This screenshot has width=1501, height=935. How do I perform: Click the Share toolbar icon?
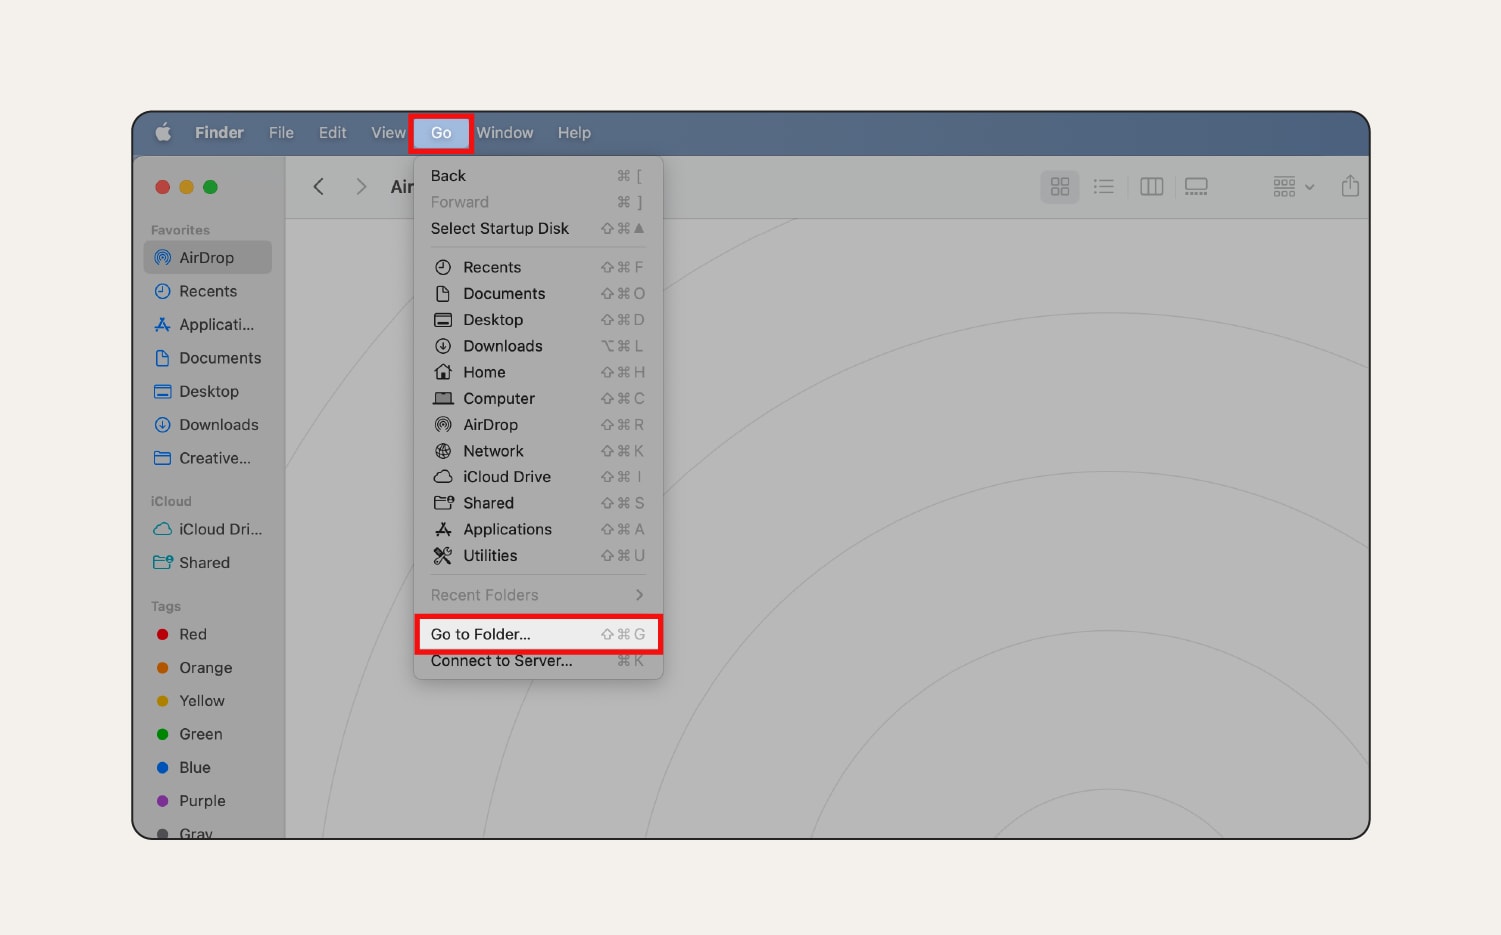tap(1350, 186)
